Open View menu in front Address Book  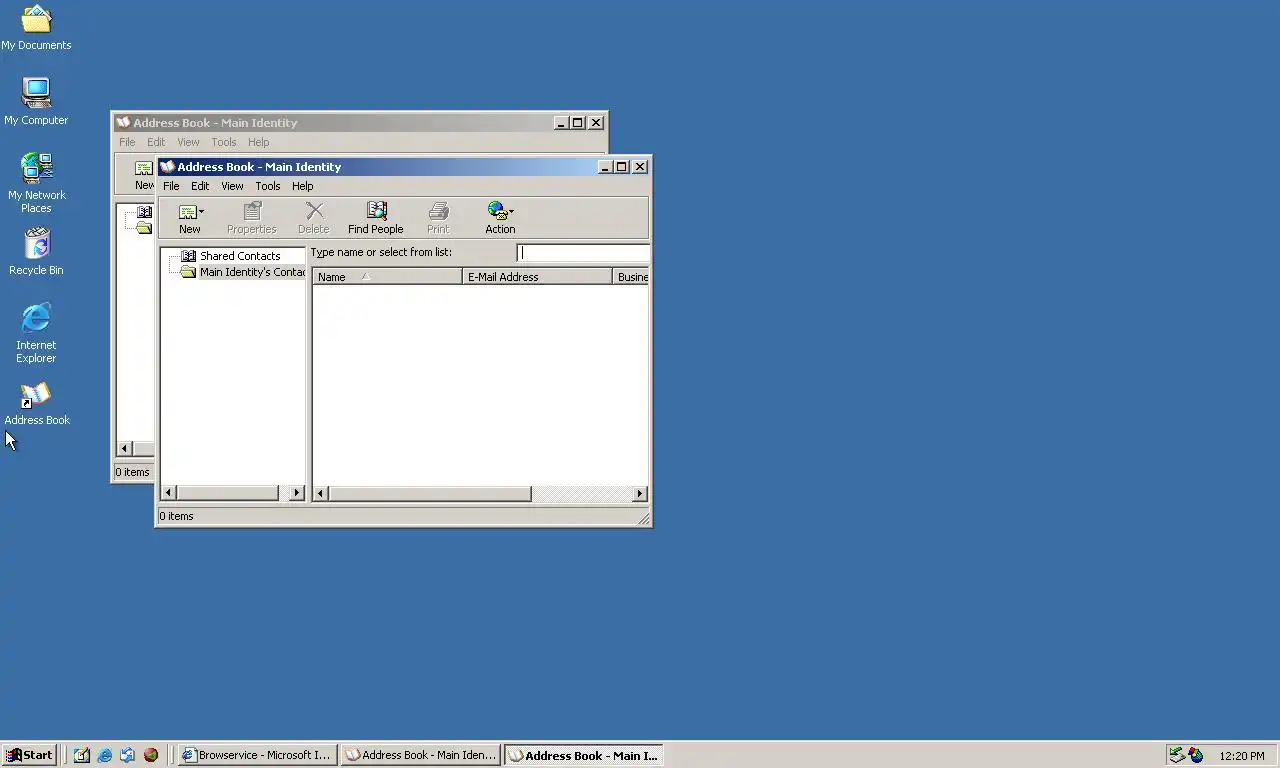click(x=232, y=186)
